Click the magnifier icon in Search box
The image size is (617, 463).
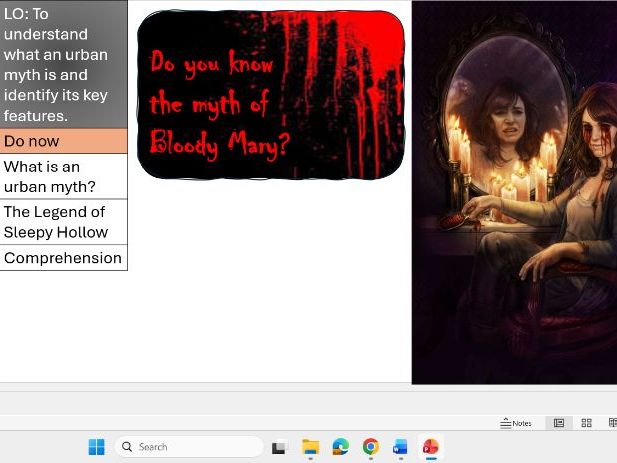127,447
